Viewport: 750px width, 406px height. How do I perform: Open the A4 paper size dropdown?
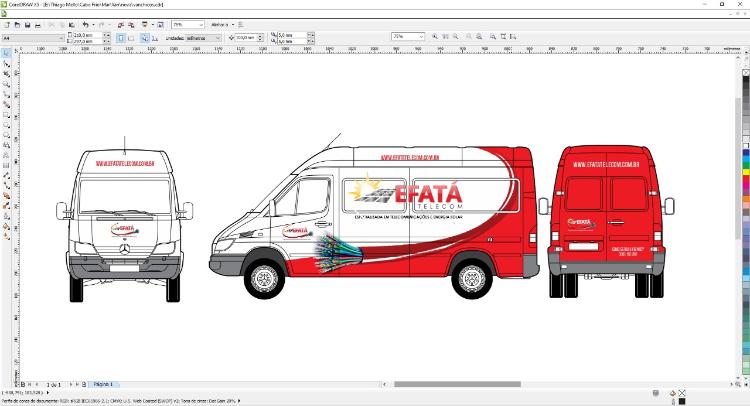click(x=33, y=38)
